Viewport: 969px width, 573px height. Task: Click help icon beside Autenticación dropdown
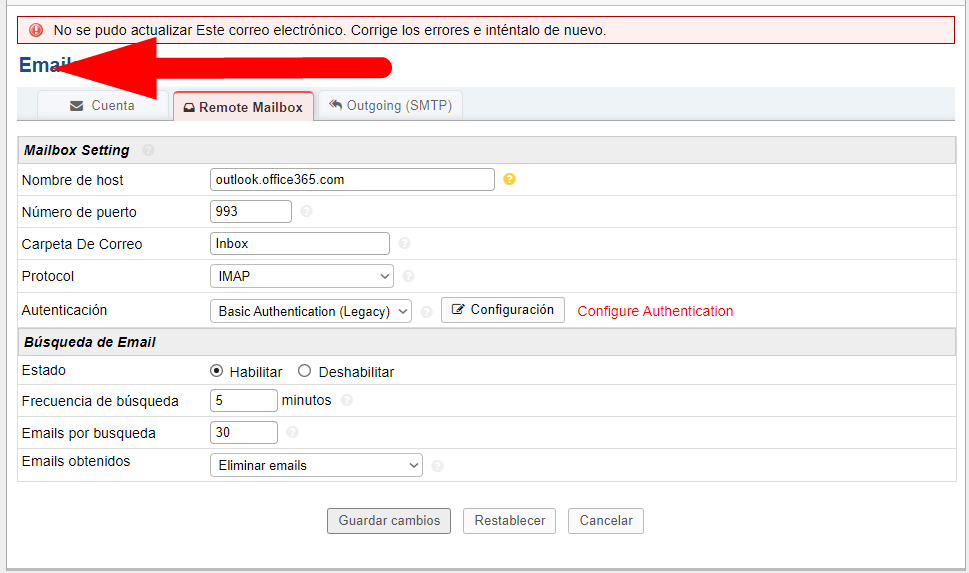[x=426, y=312]
